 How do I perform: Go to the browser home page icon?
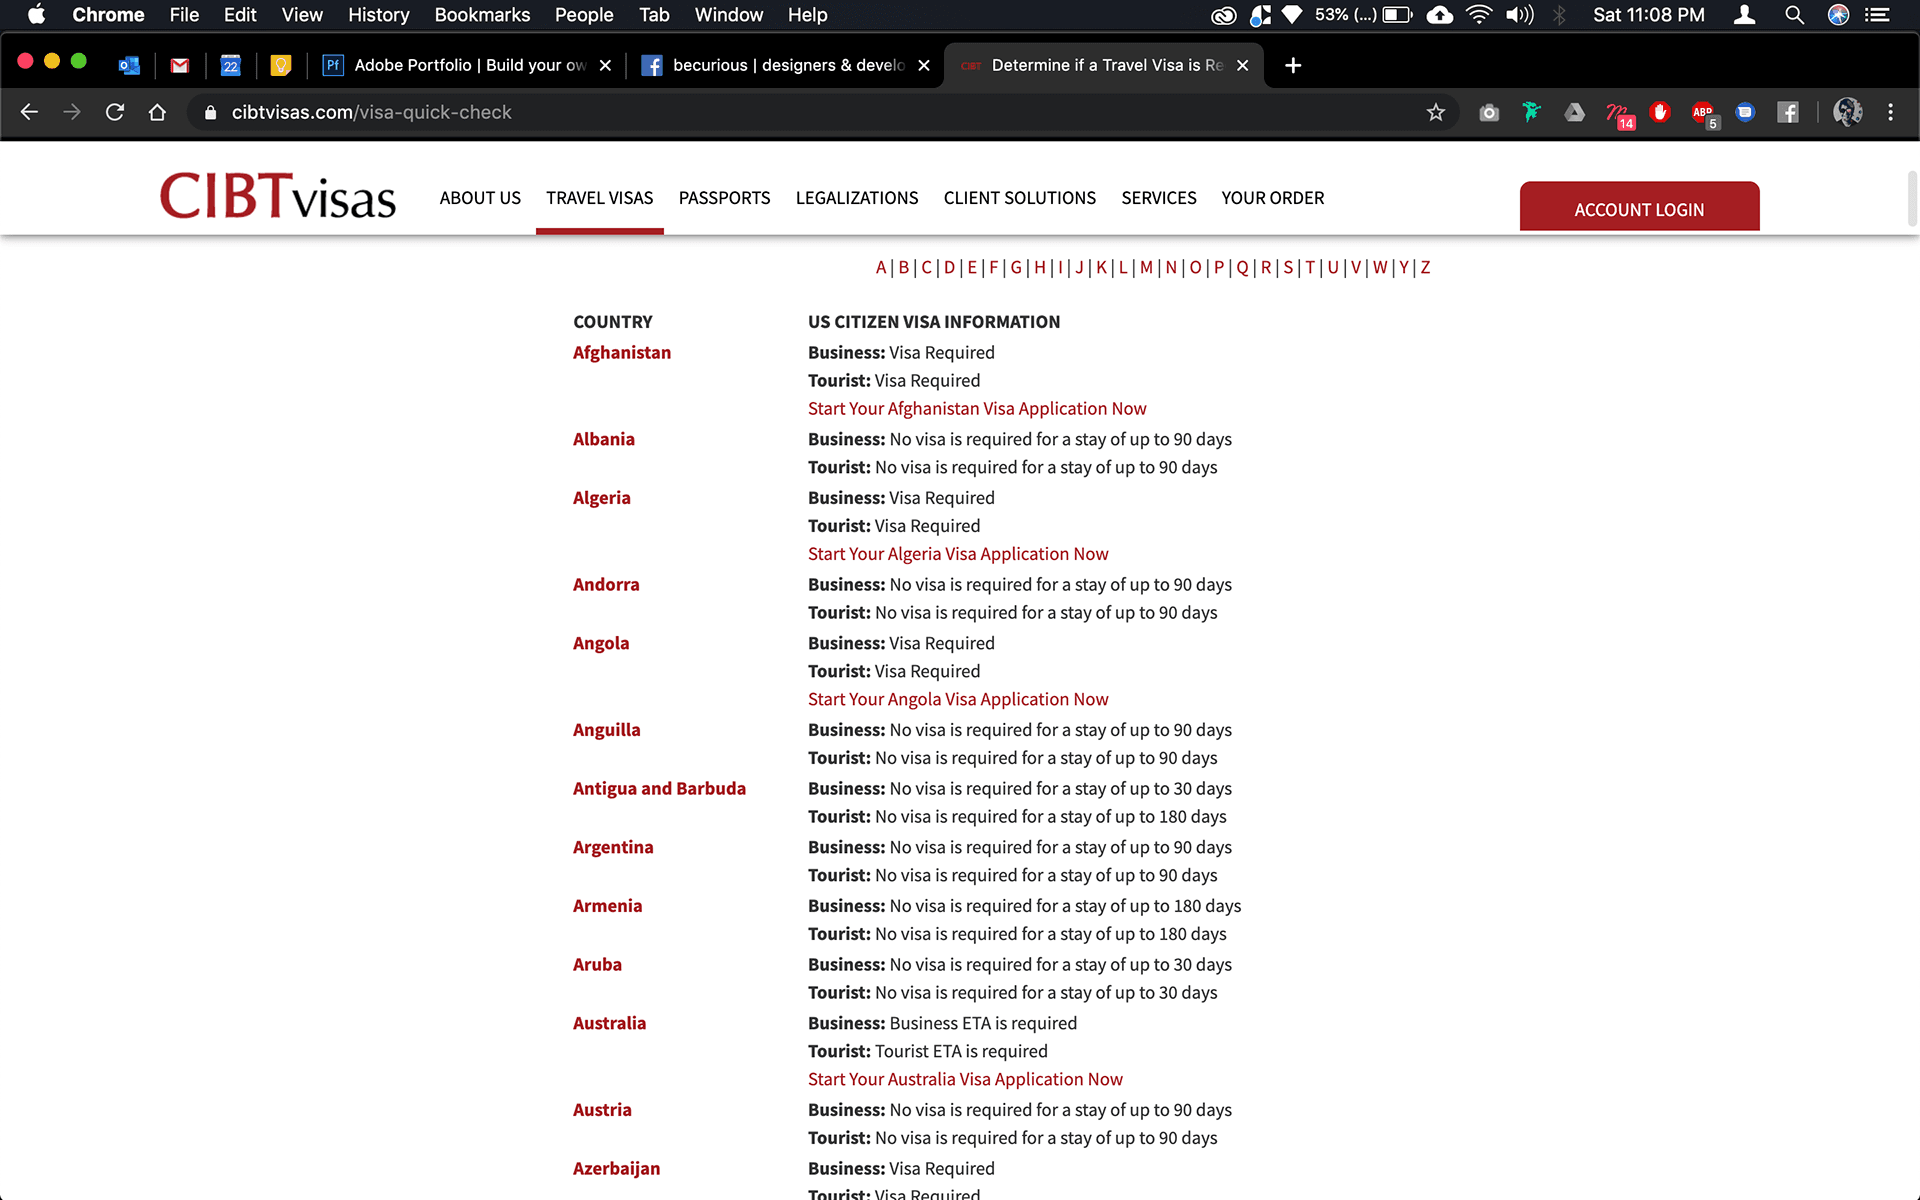157,112
